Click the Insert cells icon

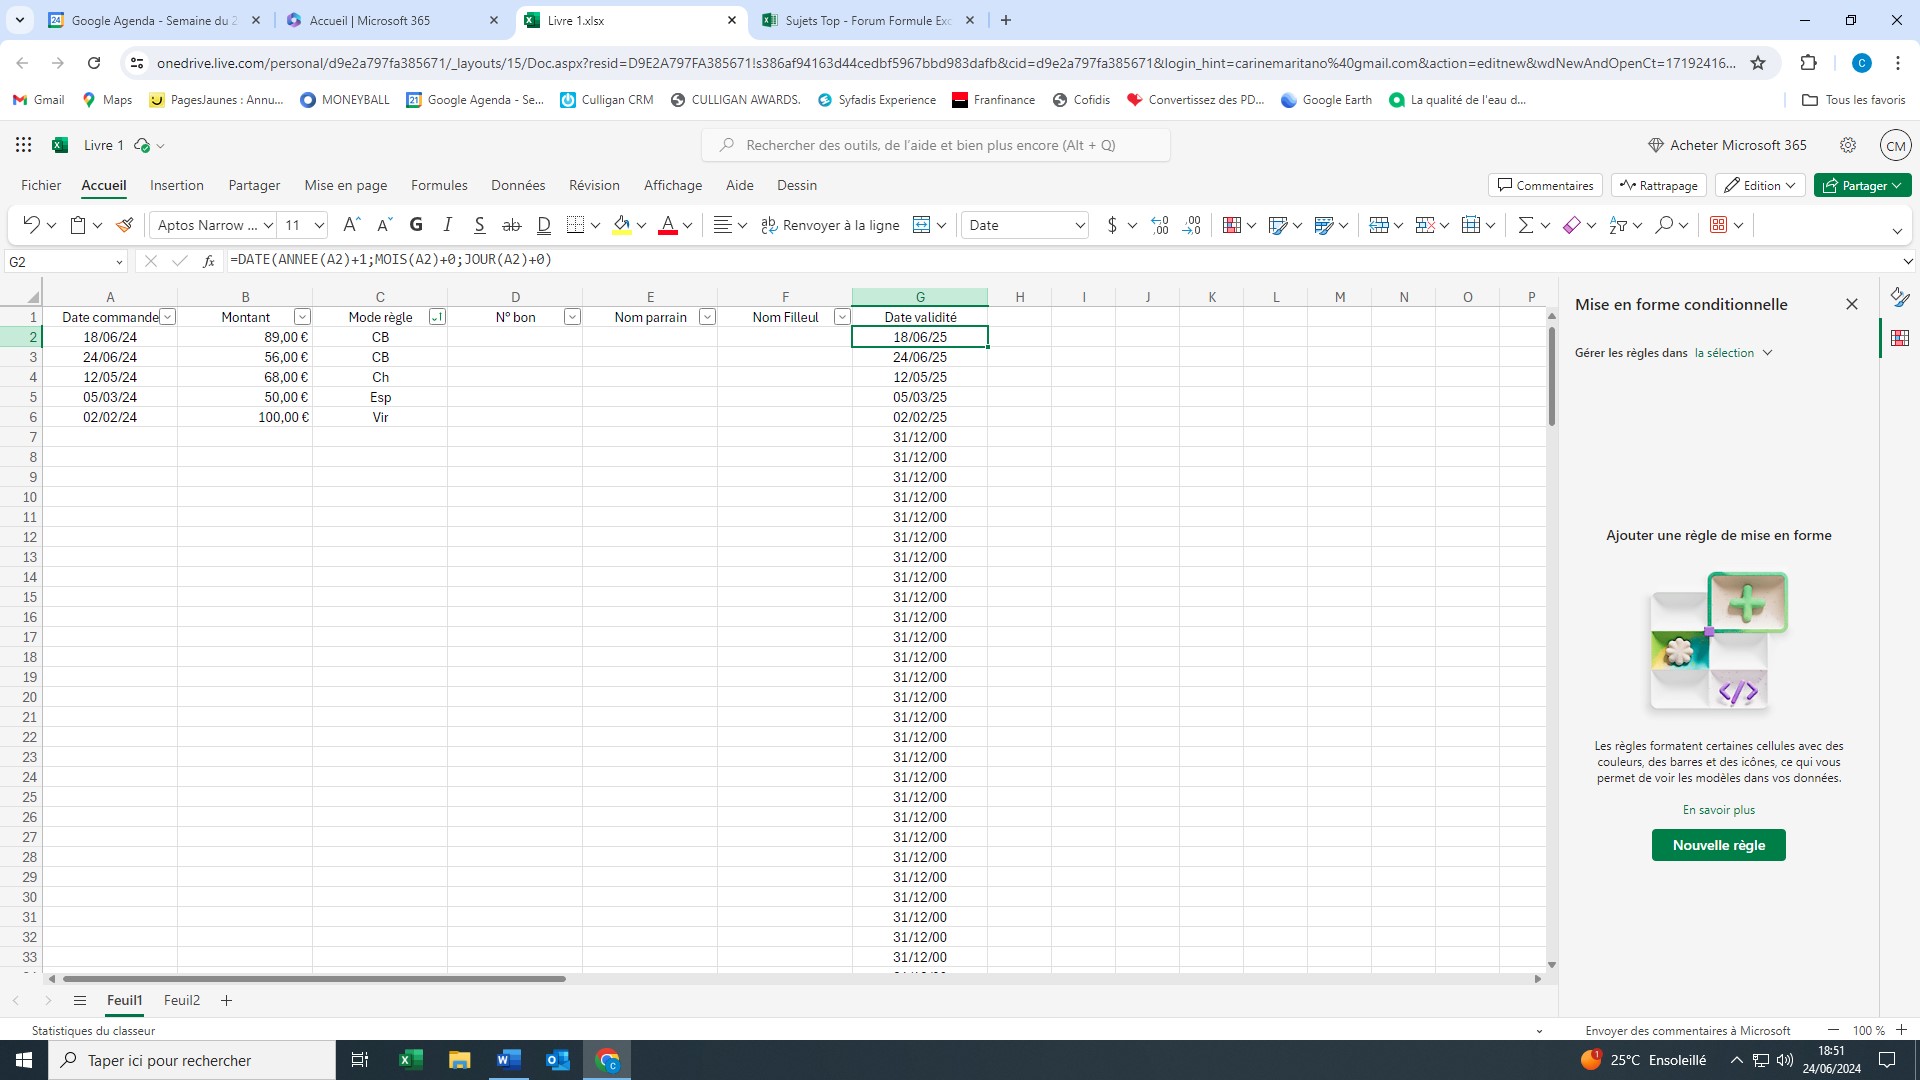(1379, 225)
